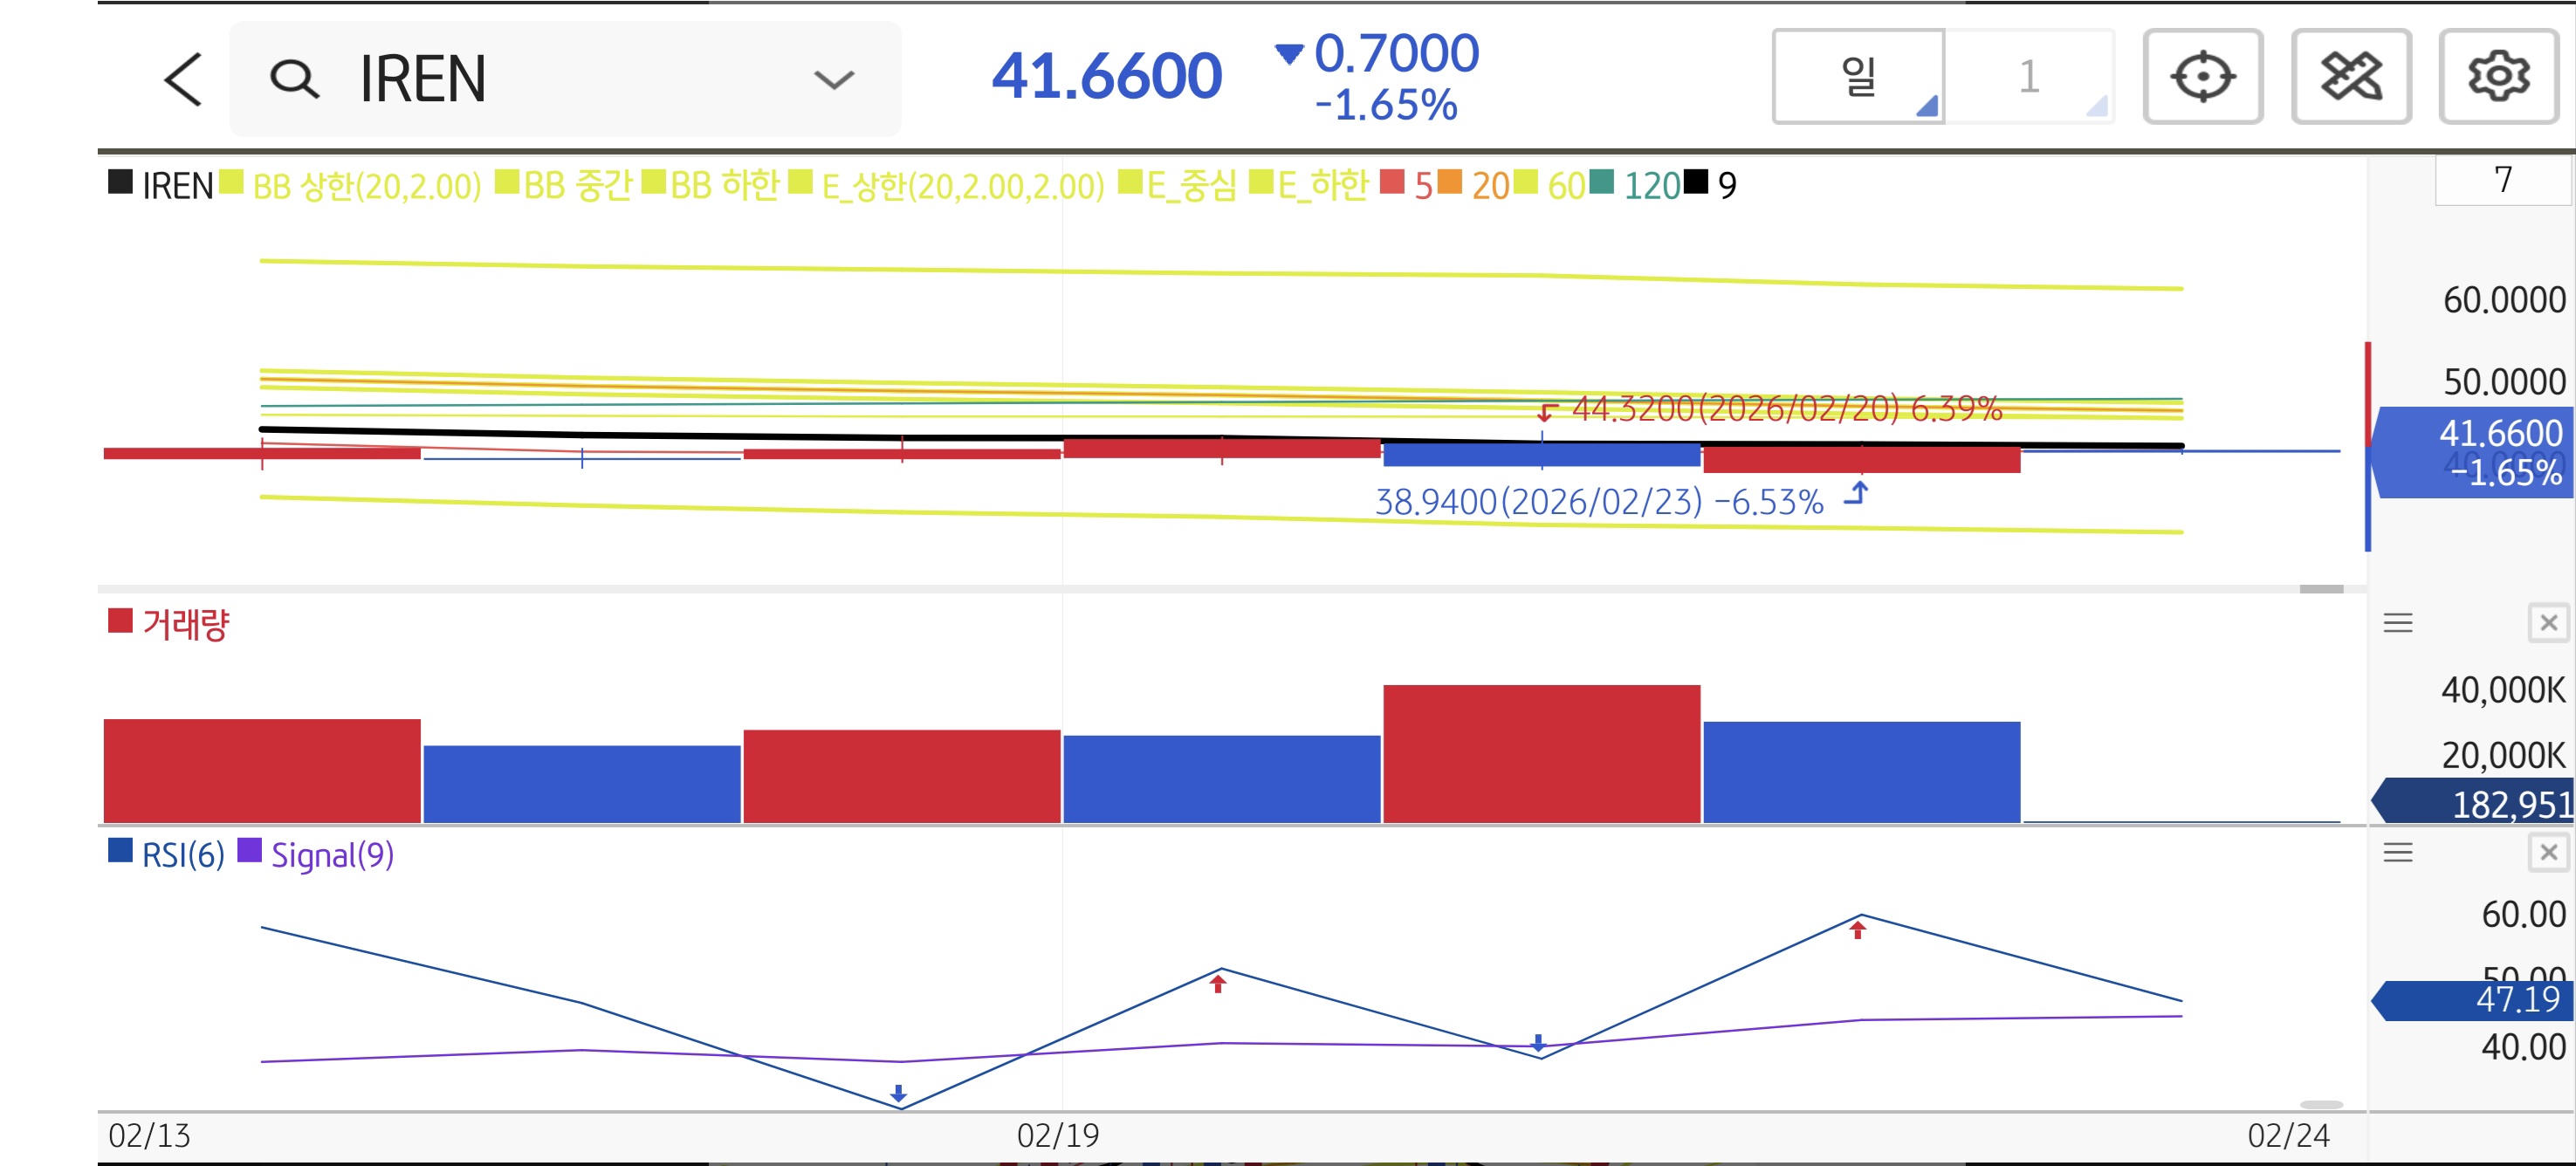
Task: Click the 거래량 volume label
Action: 185,625
